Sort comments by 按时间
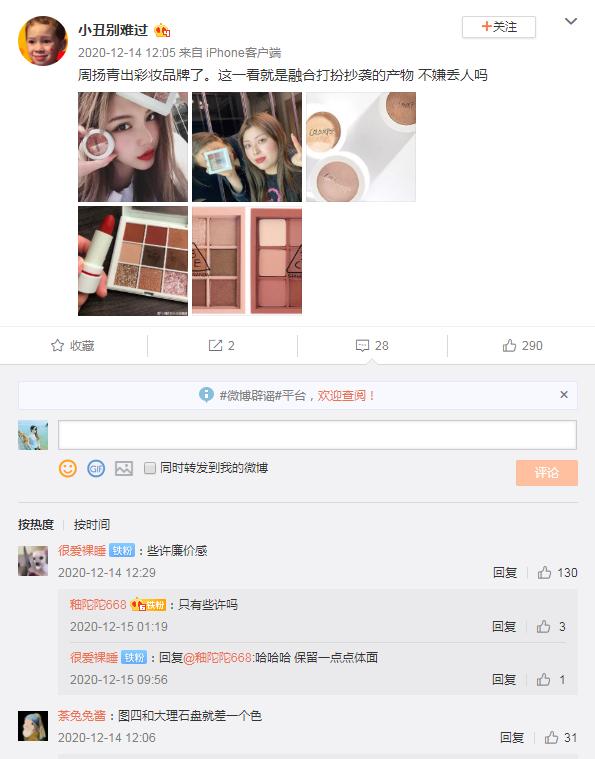595x759 pixels. tap(92, 524)
